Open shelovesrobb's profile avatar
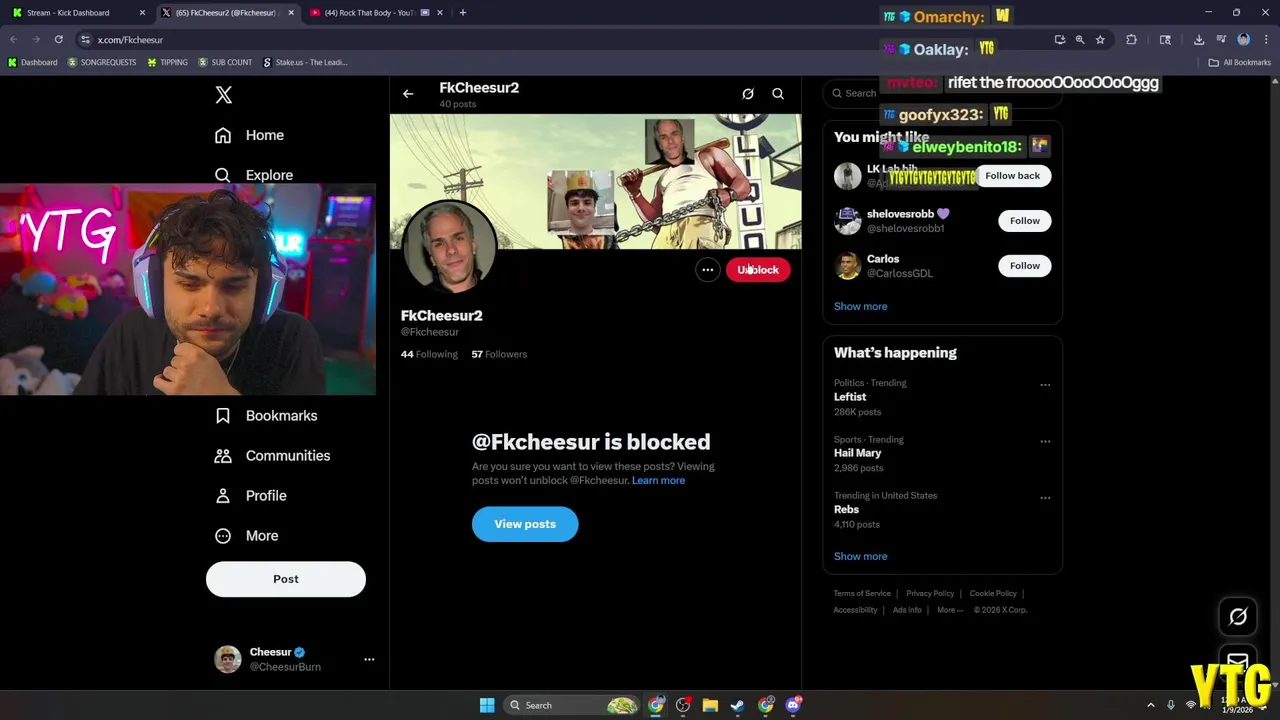Viewport: 1280px width, 720px height. point(848,221)
